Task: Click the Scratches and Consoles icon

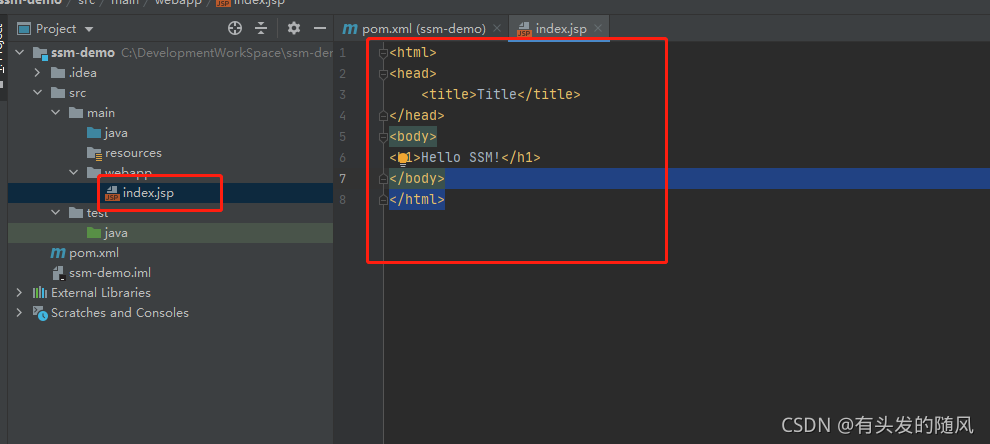Action: click(40, 313)
